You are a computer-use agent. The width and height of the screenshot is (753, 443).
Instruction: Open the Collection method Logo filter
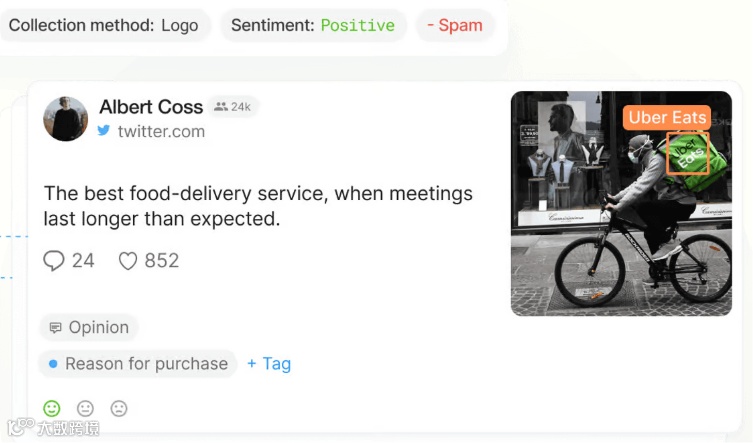click(x=104, y=25)
